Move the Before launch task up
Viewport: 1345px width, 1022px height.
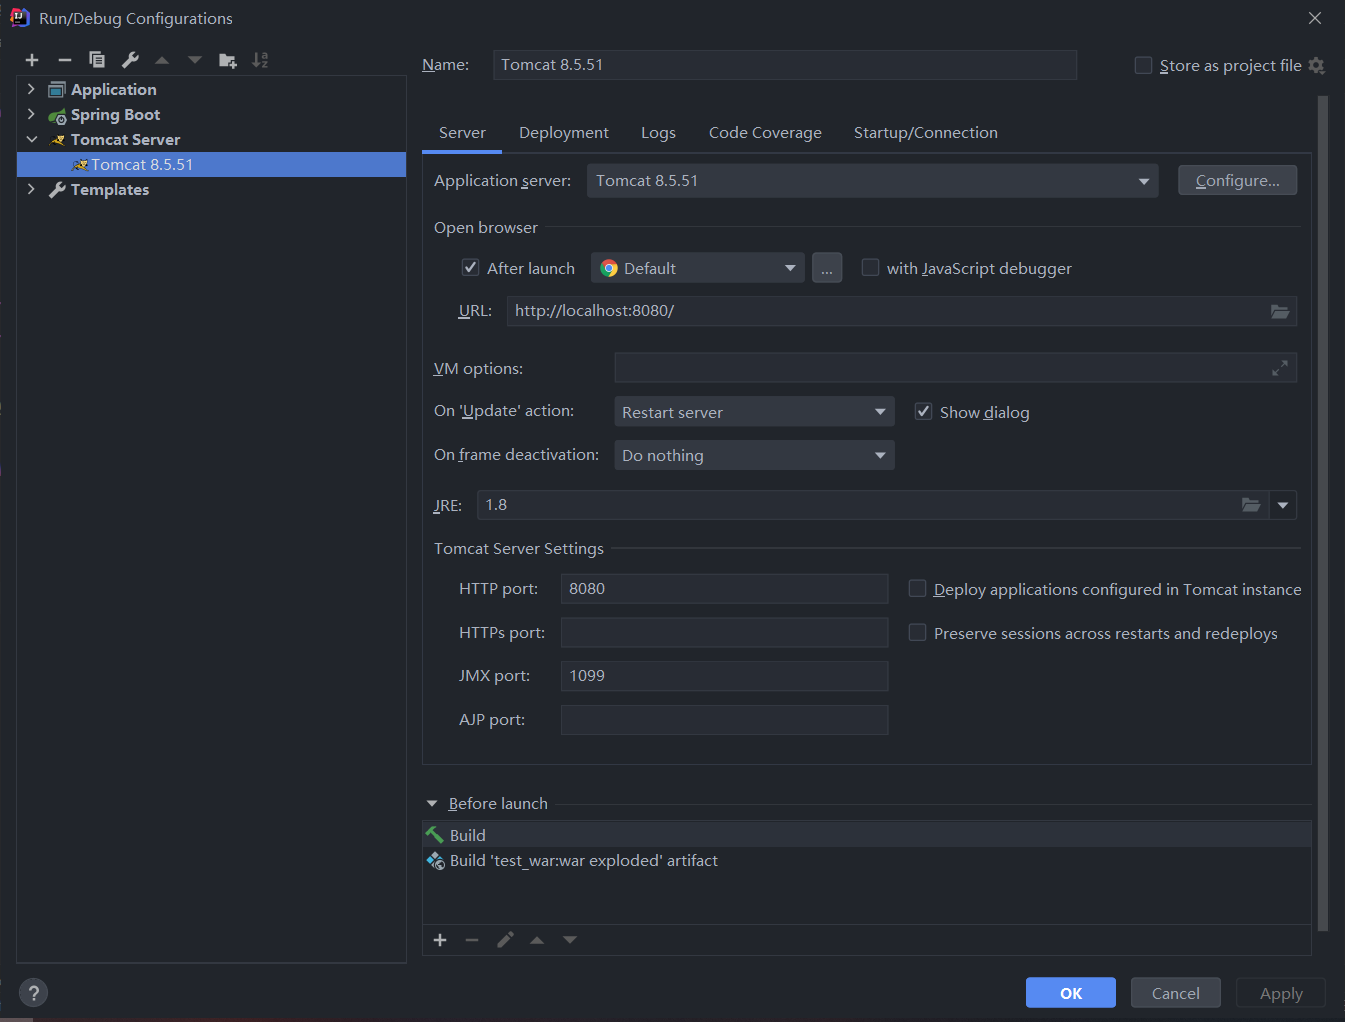point(537,940)
